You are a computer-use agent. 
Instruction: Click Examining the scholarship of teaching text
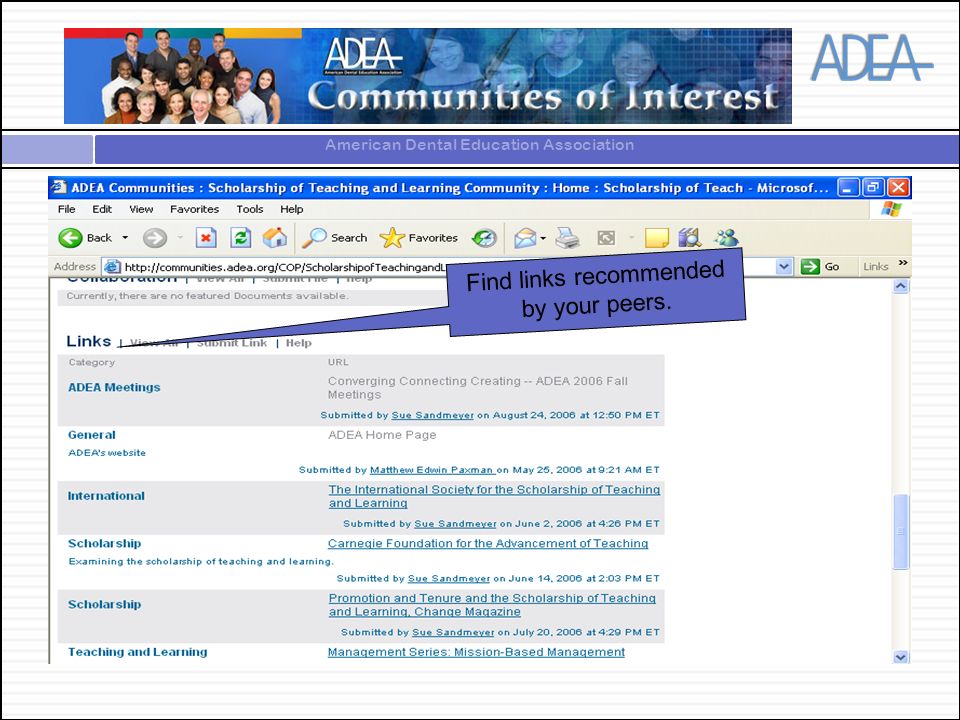click(201, 561)
